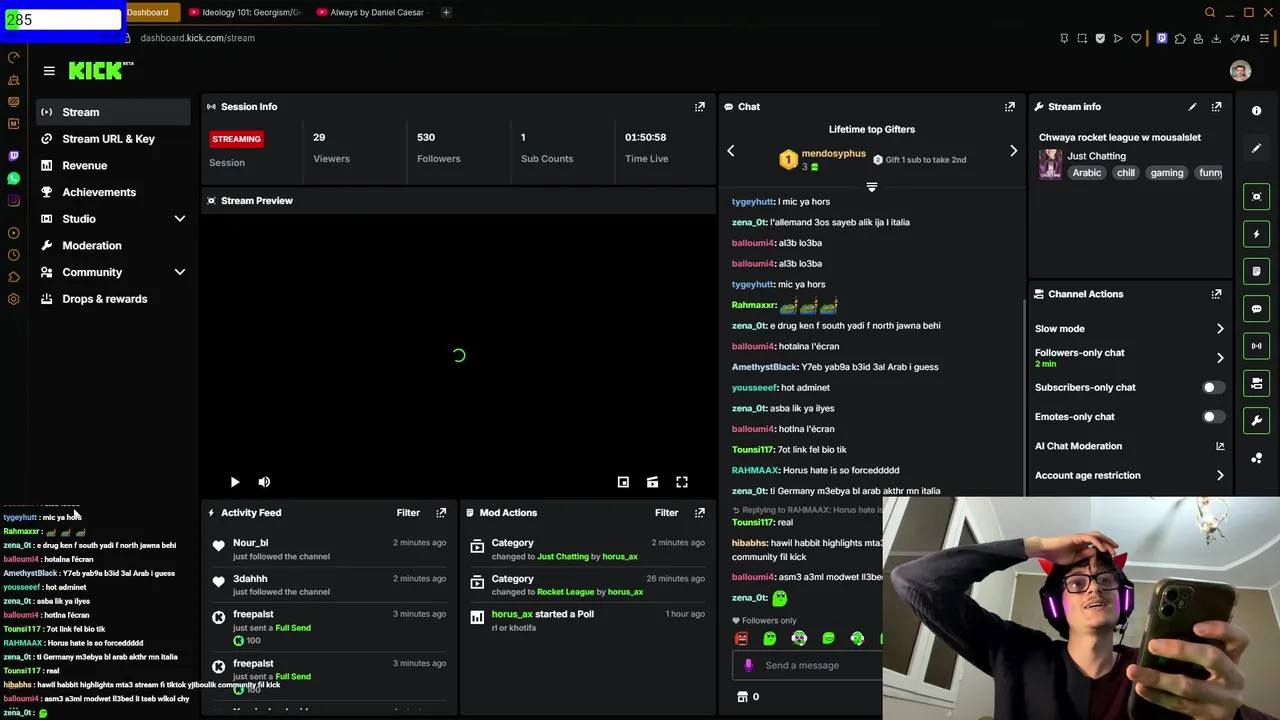This screenshot has height=720, width=1280.
Task: Open WhatsApp in the browser sidebar
Action: tap(13, 178)
